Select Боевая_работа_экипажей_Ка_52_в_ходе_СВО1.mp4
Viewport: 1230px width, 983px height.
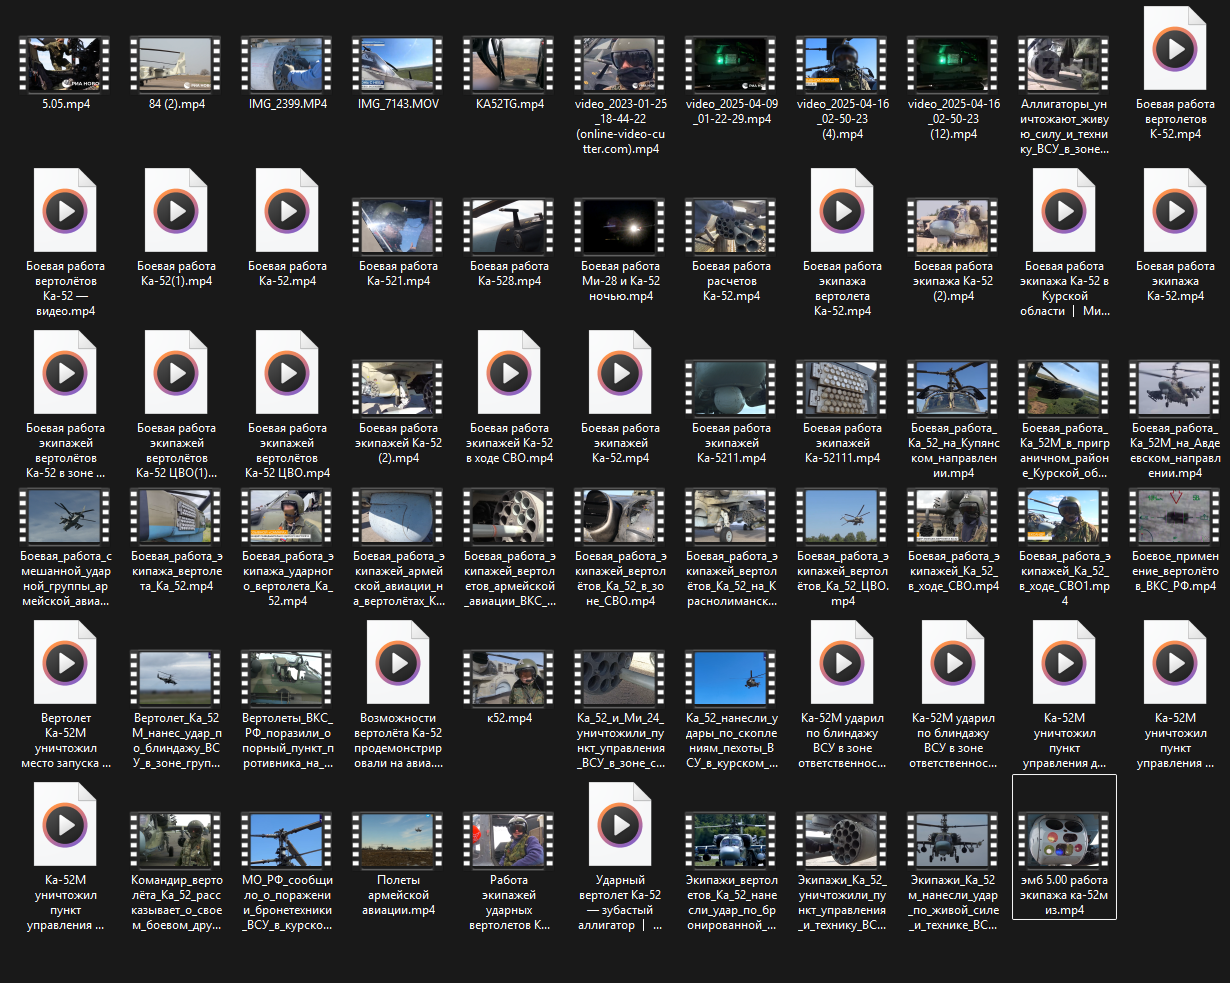1064,516
